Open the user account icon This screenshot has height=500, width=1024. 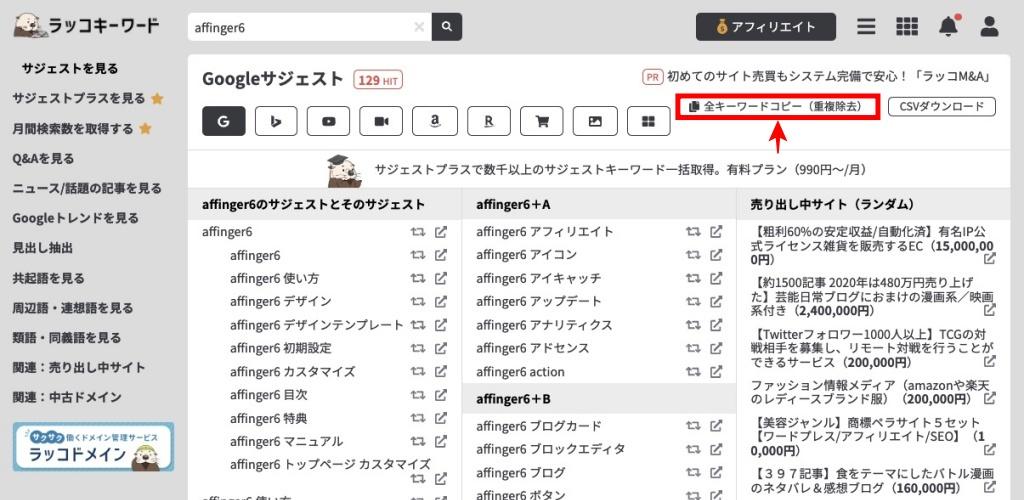pos(989,27)
